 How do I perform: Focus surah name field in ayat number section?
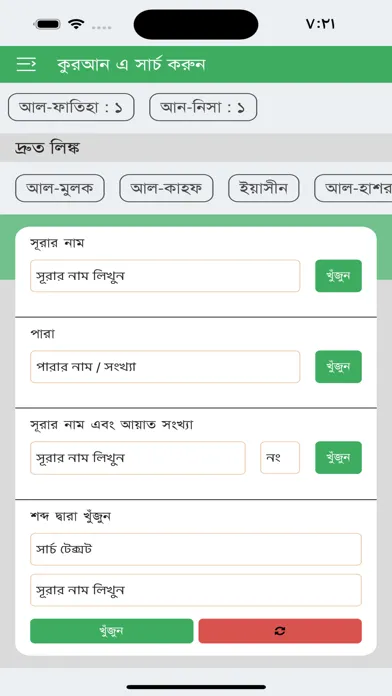coord(138,458)
